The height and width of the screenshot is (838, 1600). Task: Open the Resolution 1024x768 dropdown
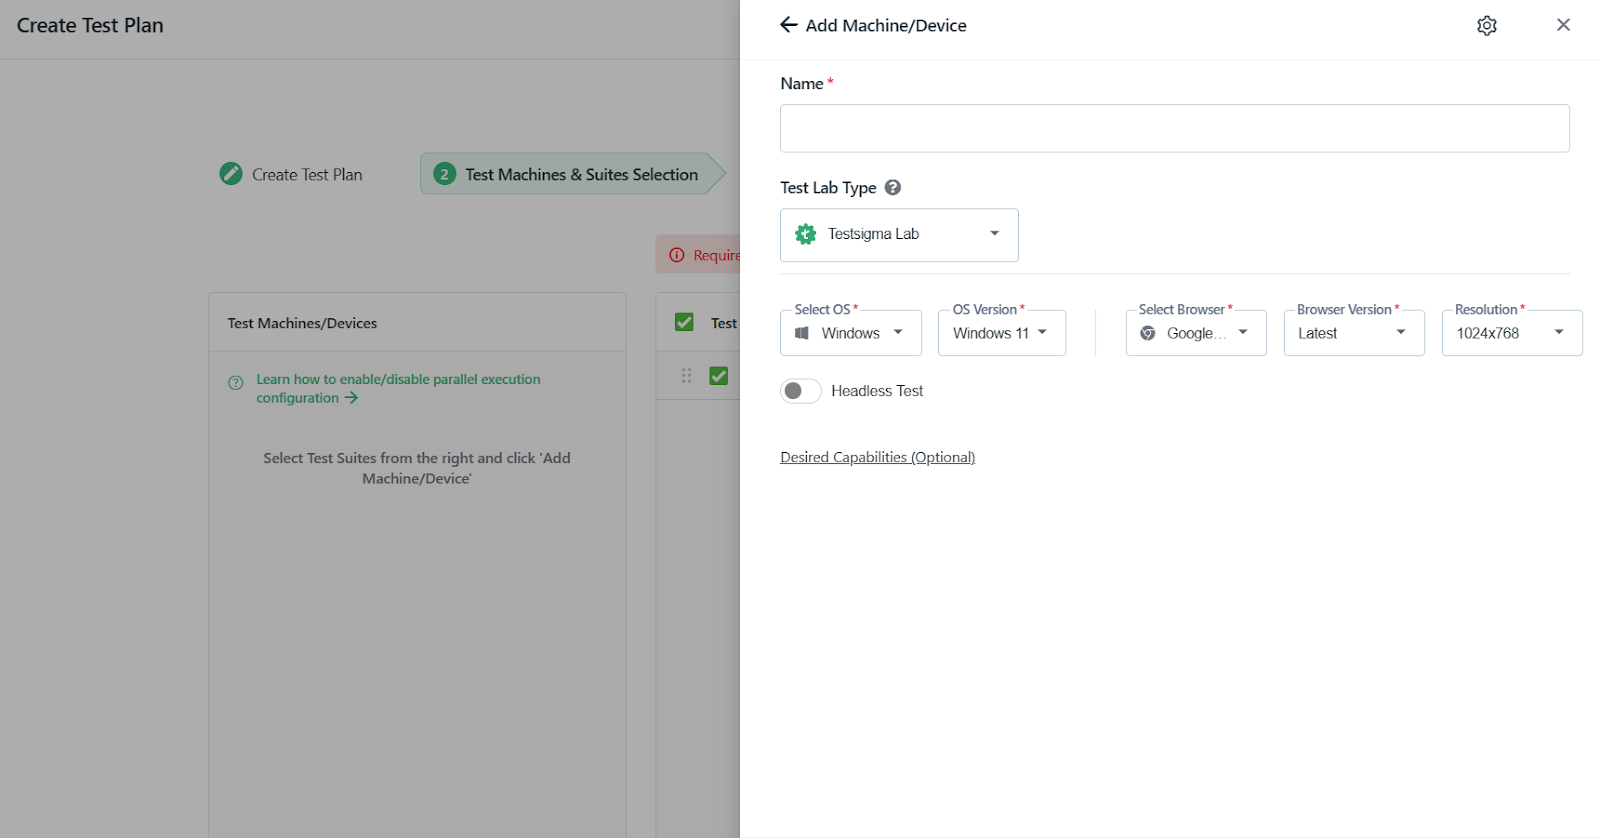(x=1512, y=333)
